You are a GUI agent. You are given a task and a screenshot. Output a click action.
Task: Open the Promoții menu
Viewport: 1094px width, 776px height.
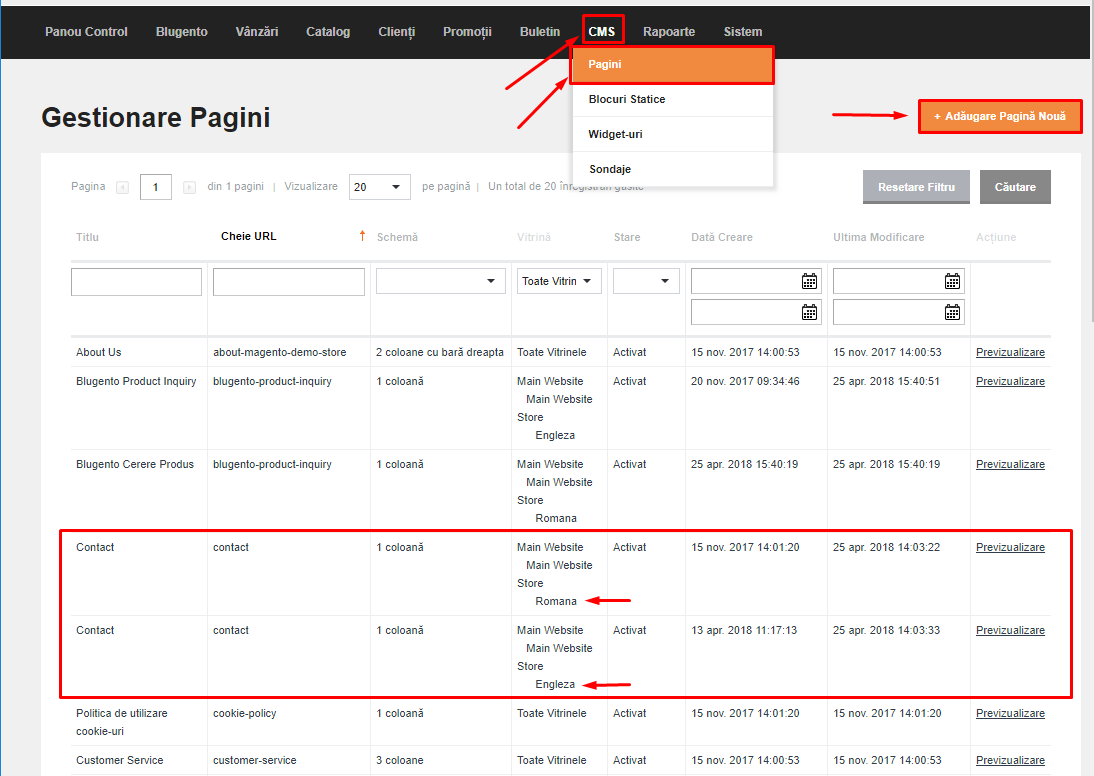[467, 31]
